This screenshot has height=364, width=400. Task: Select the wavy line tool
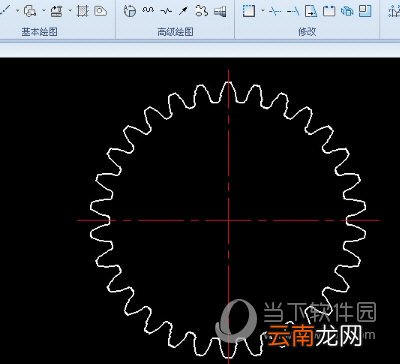(x=148, y=10)
